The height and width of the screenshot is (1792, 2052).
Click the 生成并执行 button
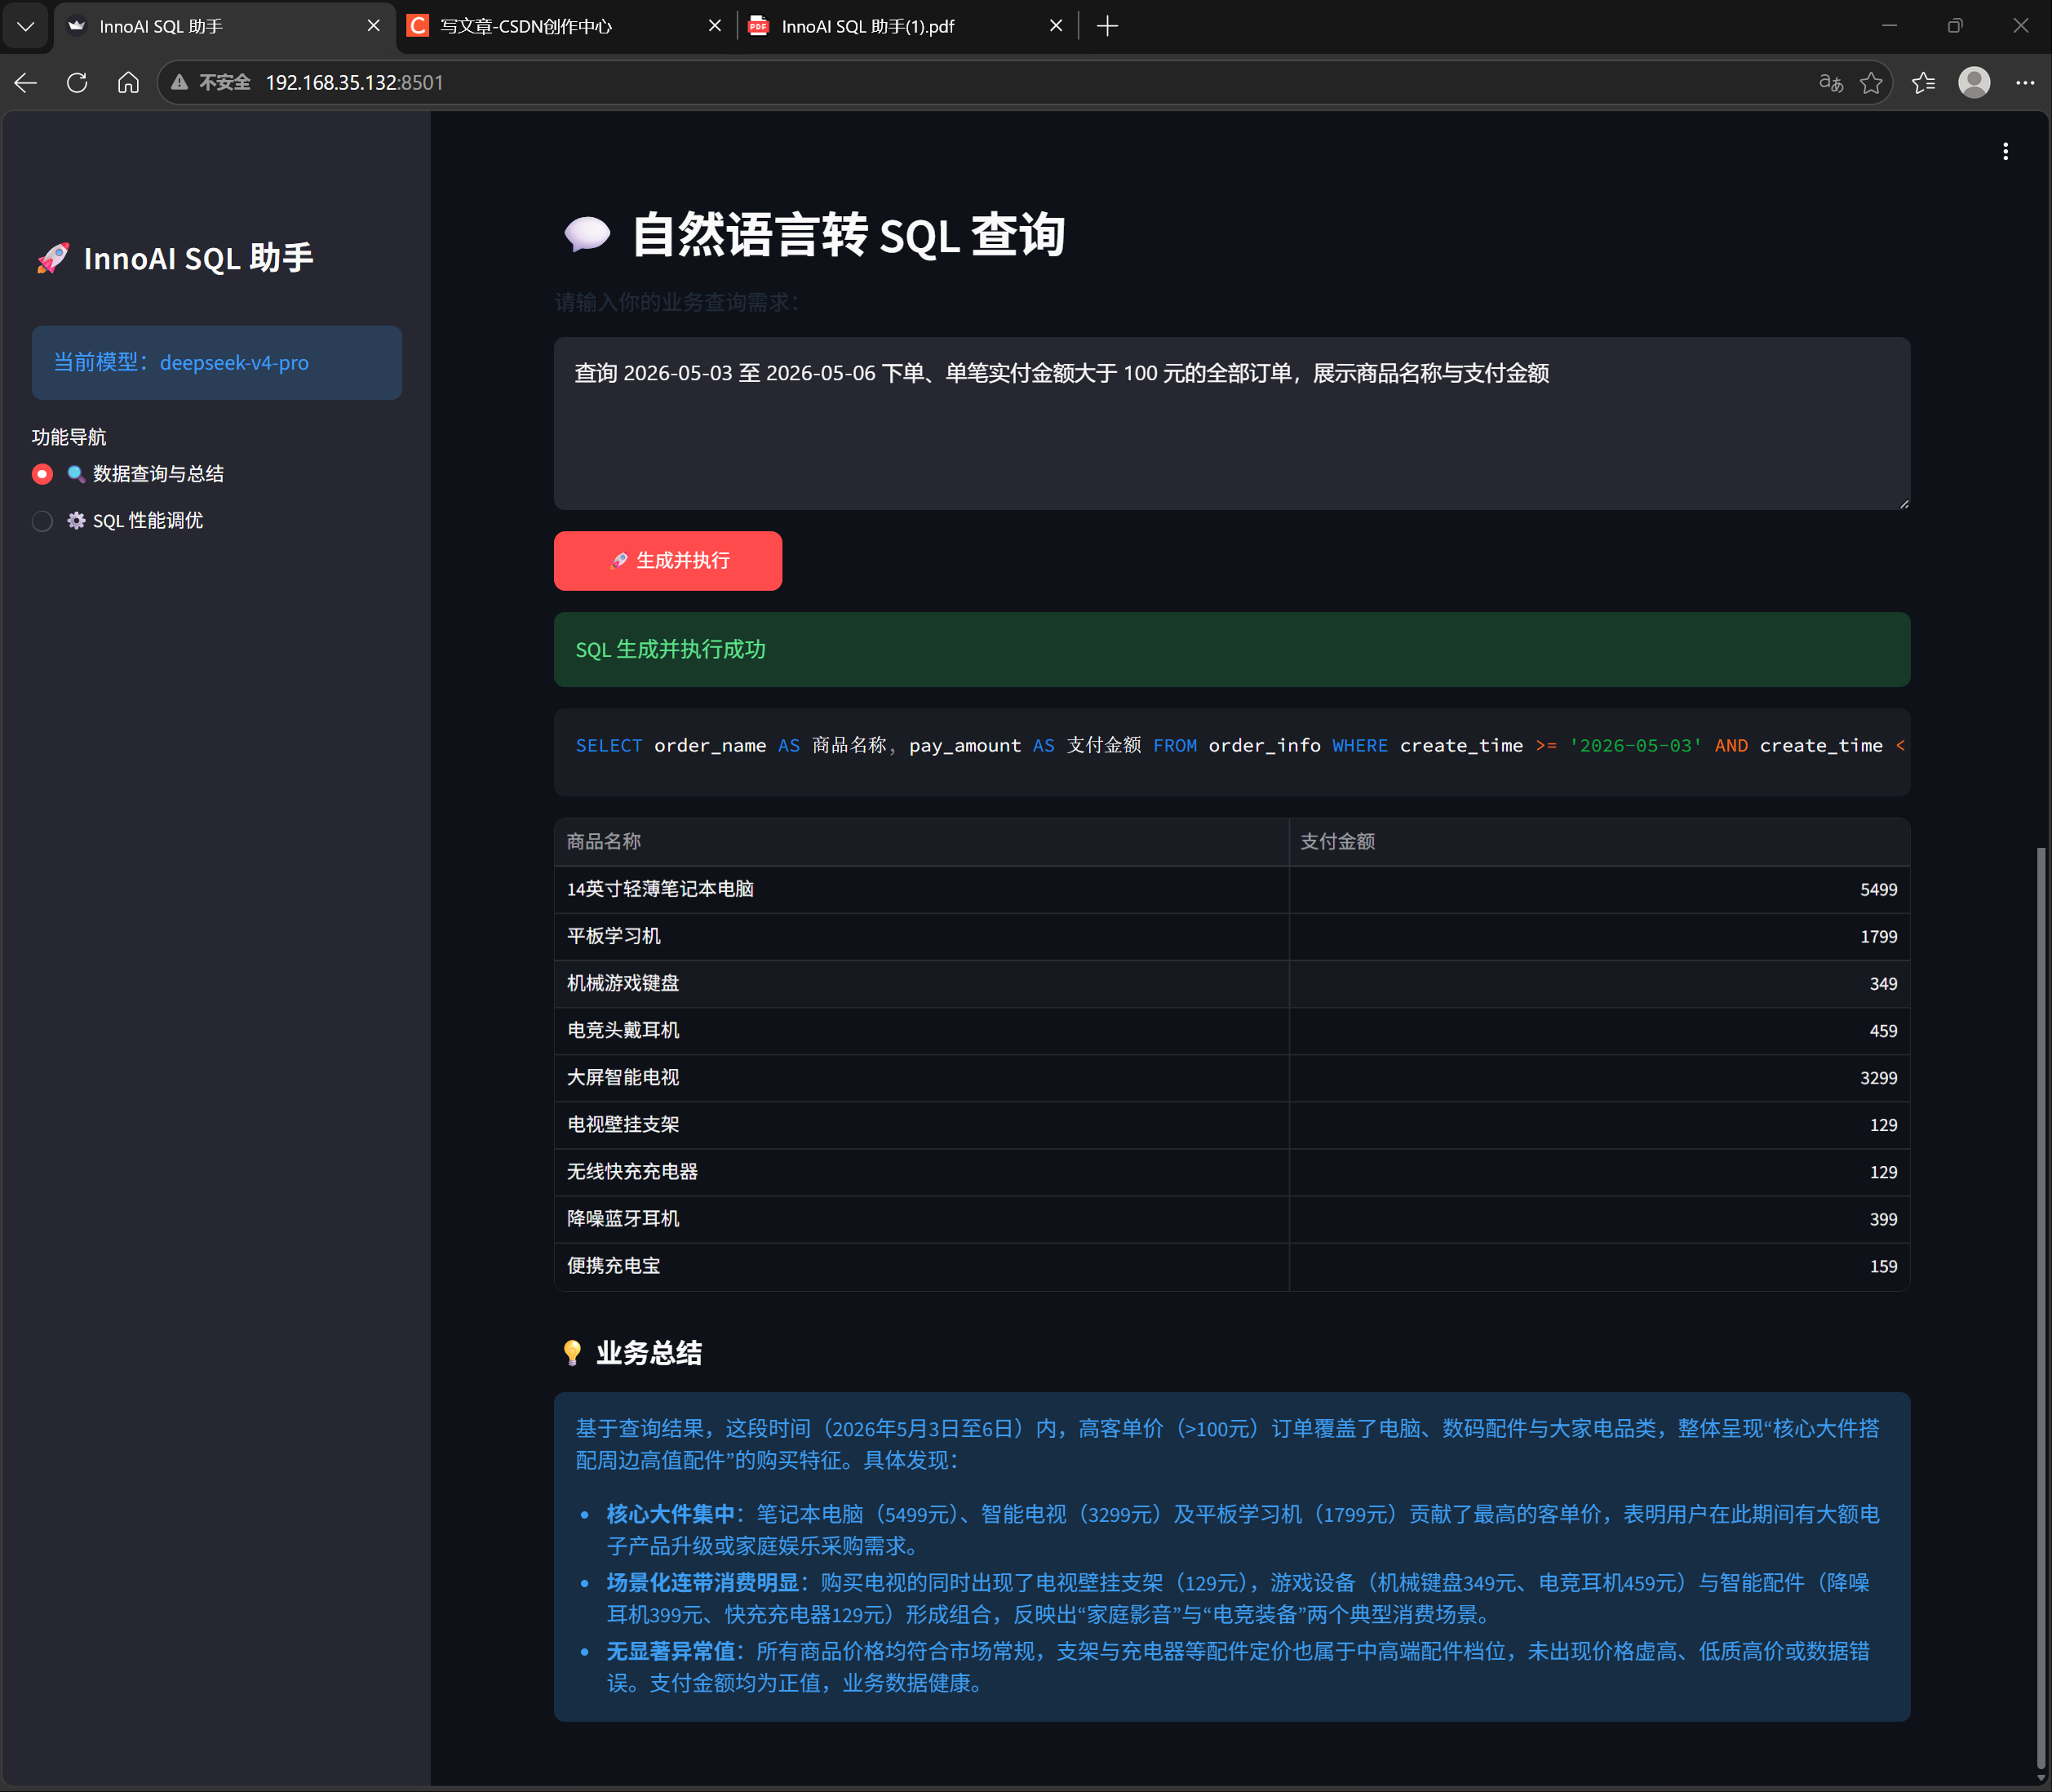pyautogui.click(x=668, y=561)
